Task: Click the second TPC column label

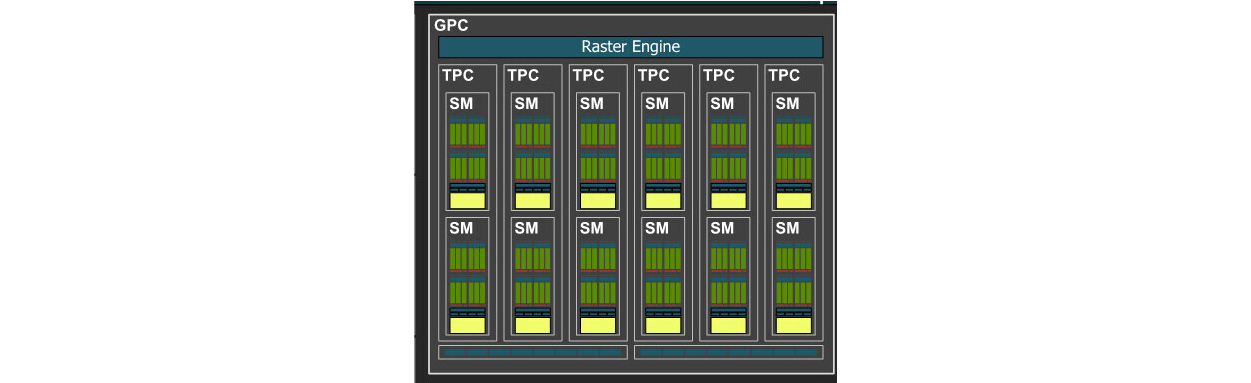Action: 522,75
